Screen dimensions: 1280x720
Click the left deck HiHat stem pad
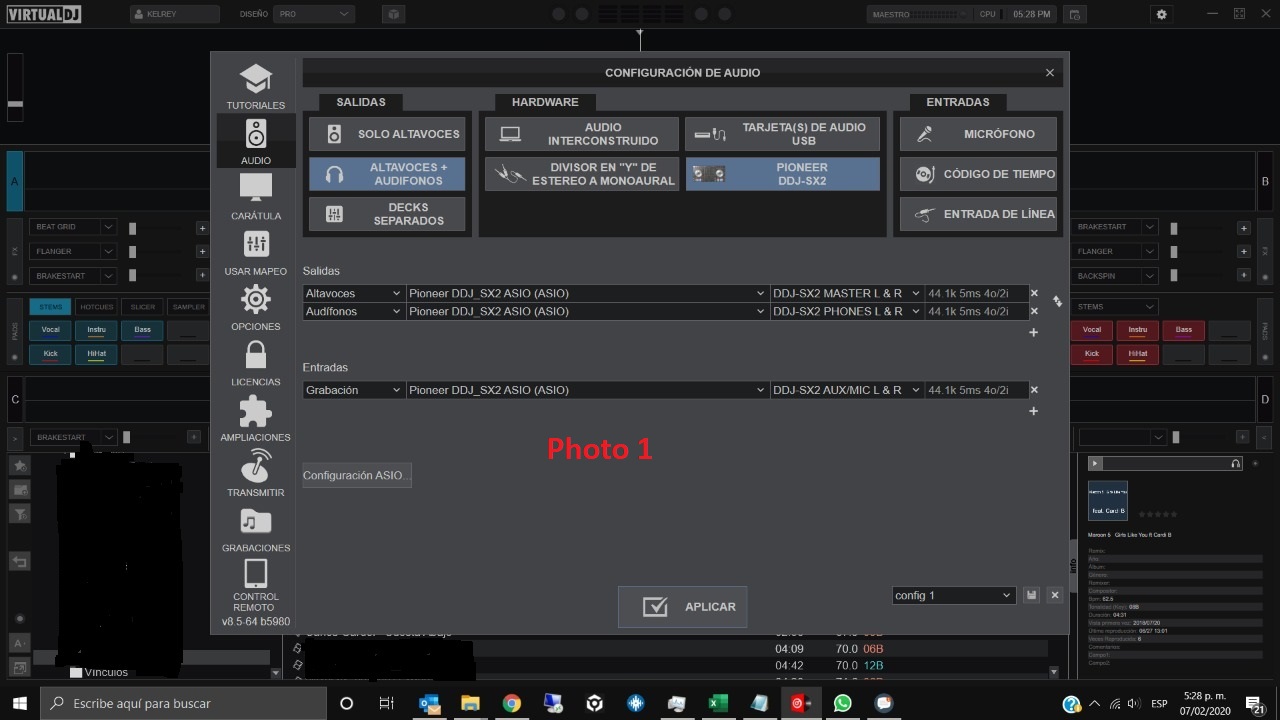(x=97, y=354)
